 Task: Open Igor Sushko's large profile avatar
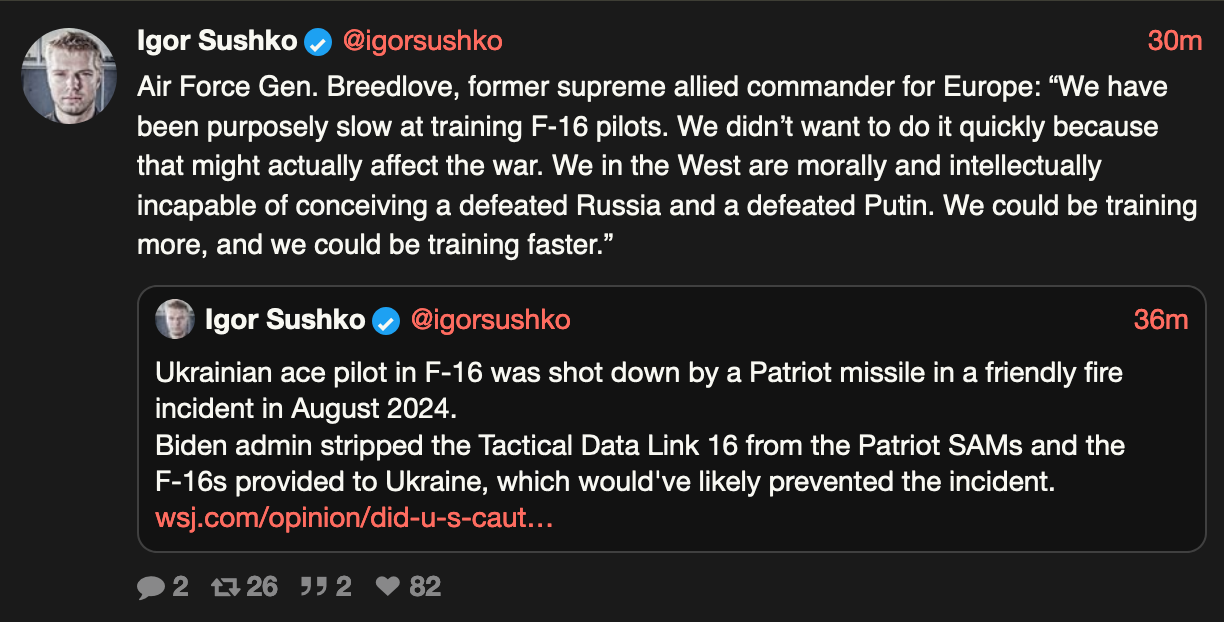(x=70, y=76)
